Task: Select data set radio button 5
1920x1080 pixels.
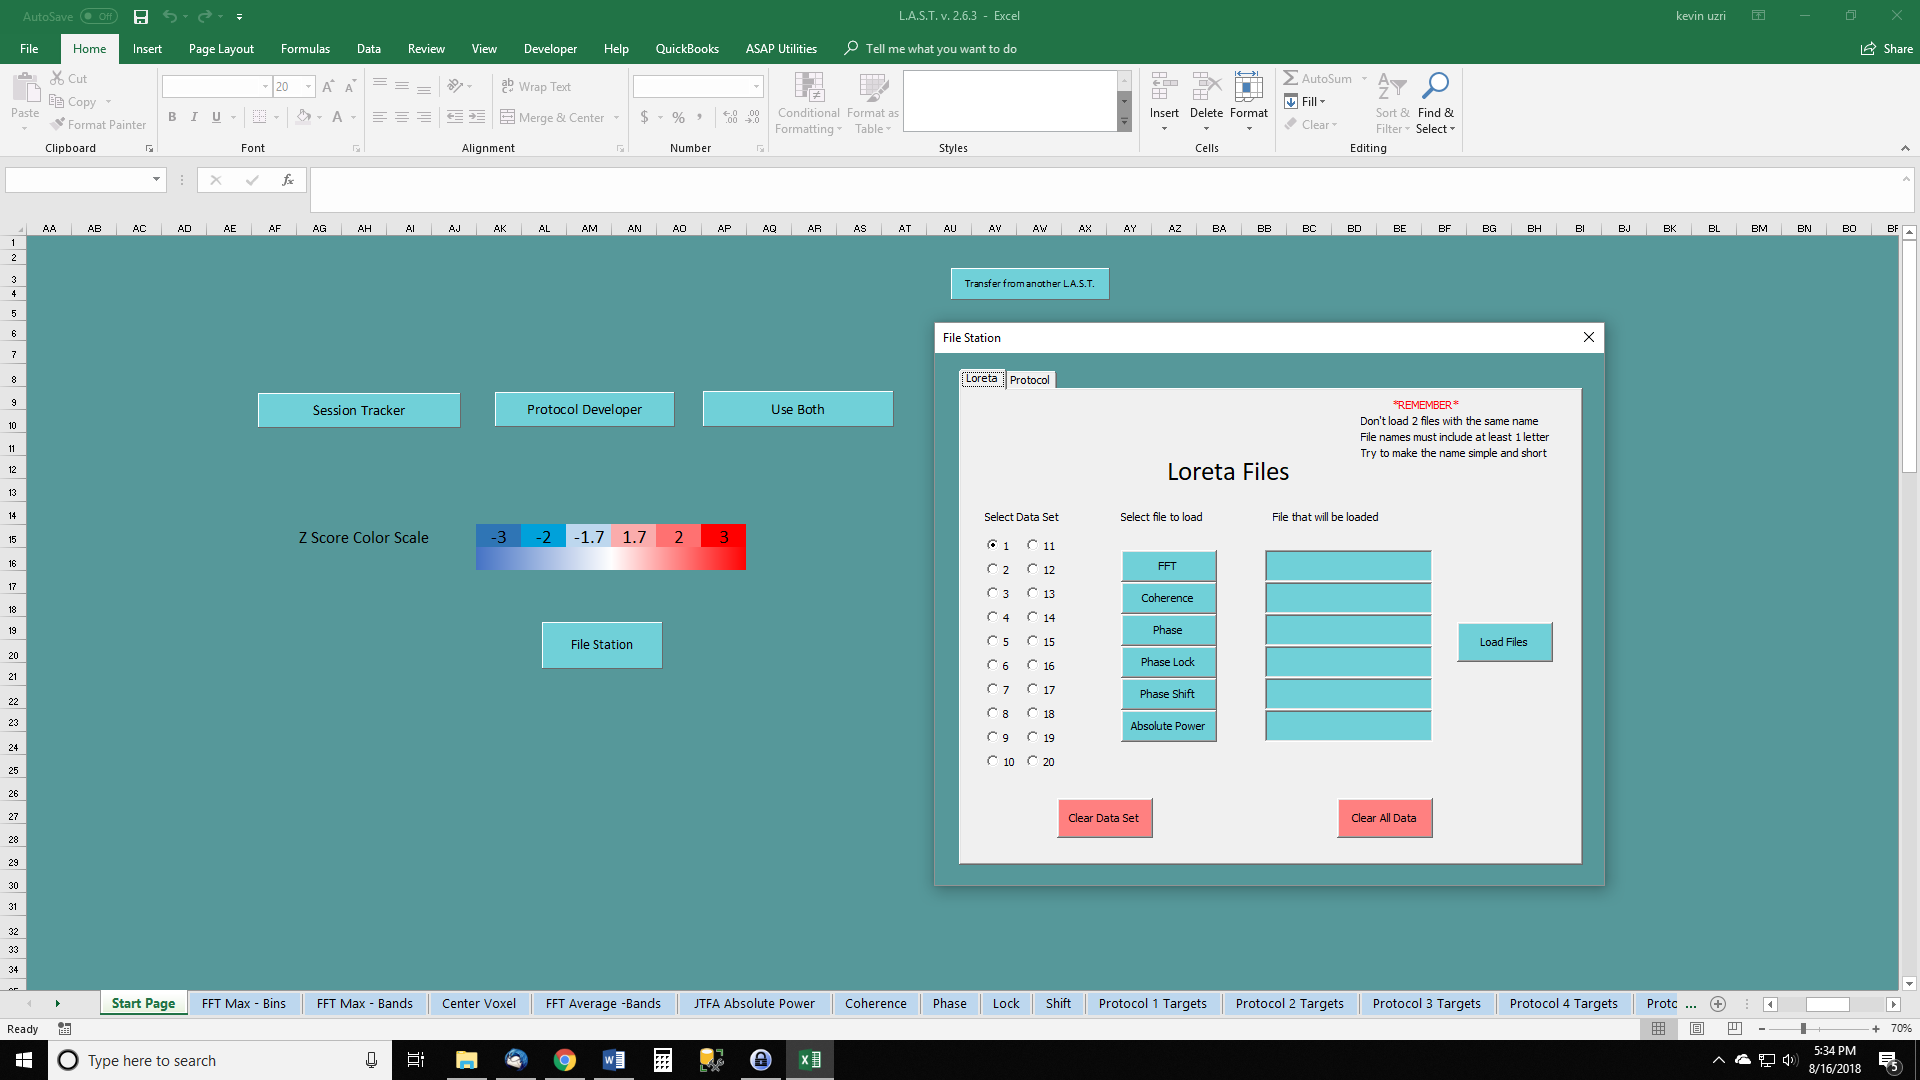Action: tap(992, 641)
